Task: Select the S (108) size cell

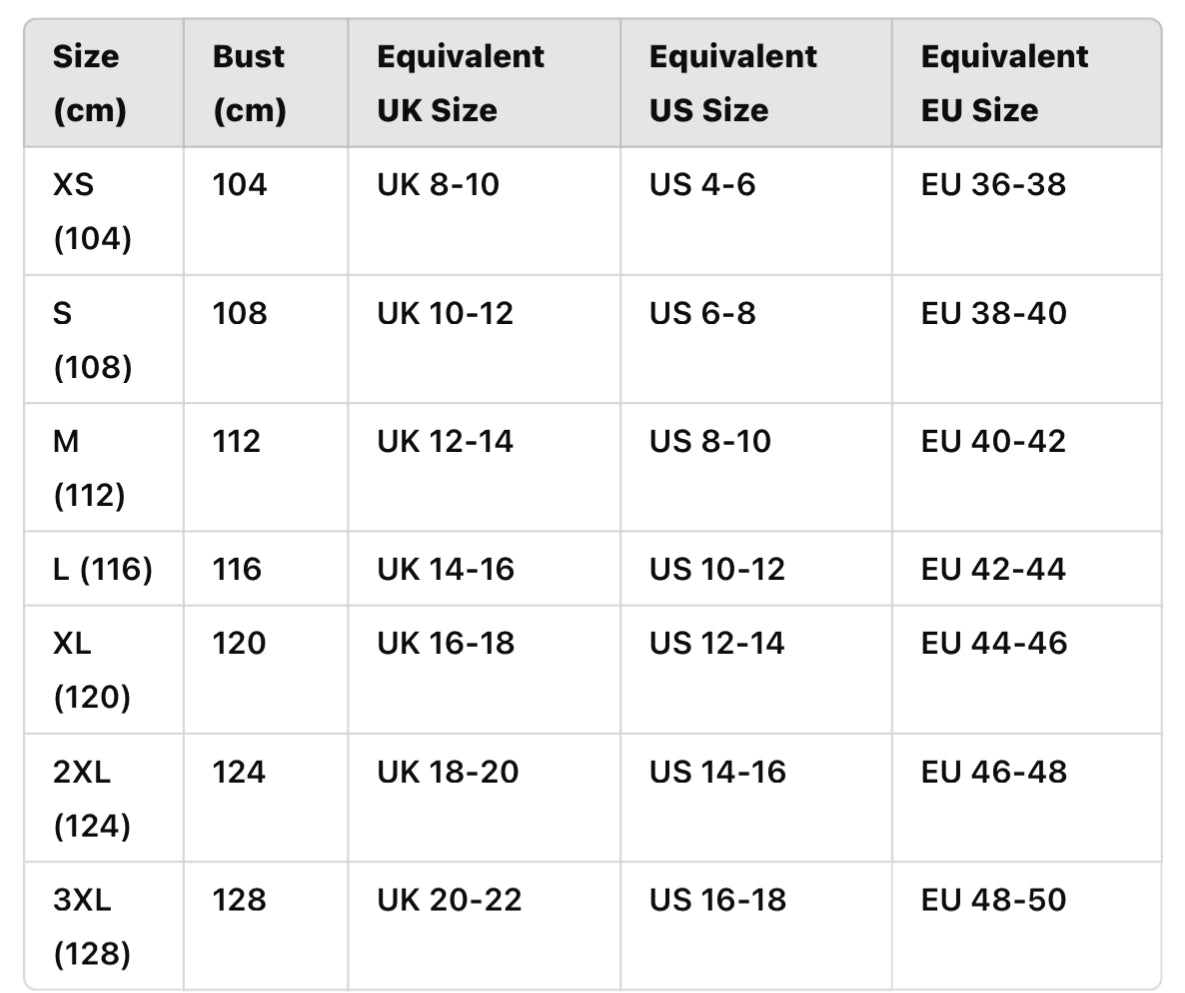Action: [92, 340]
